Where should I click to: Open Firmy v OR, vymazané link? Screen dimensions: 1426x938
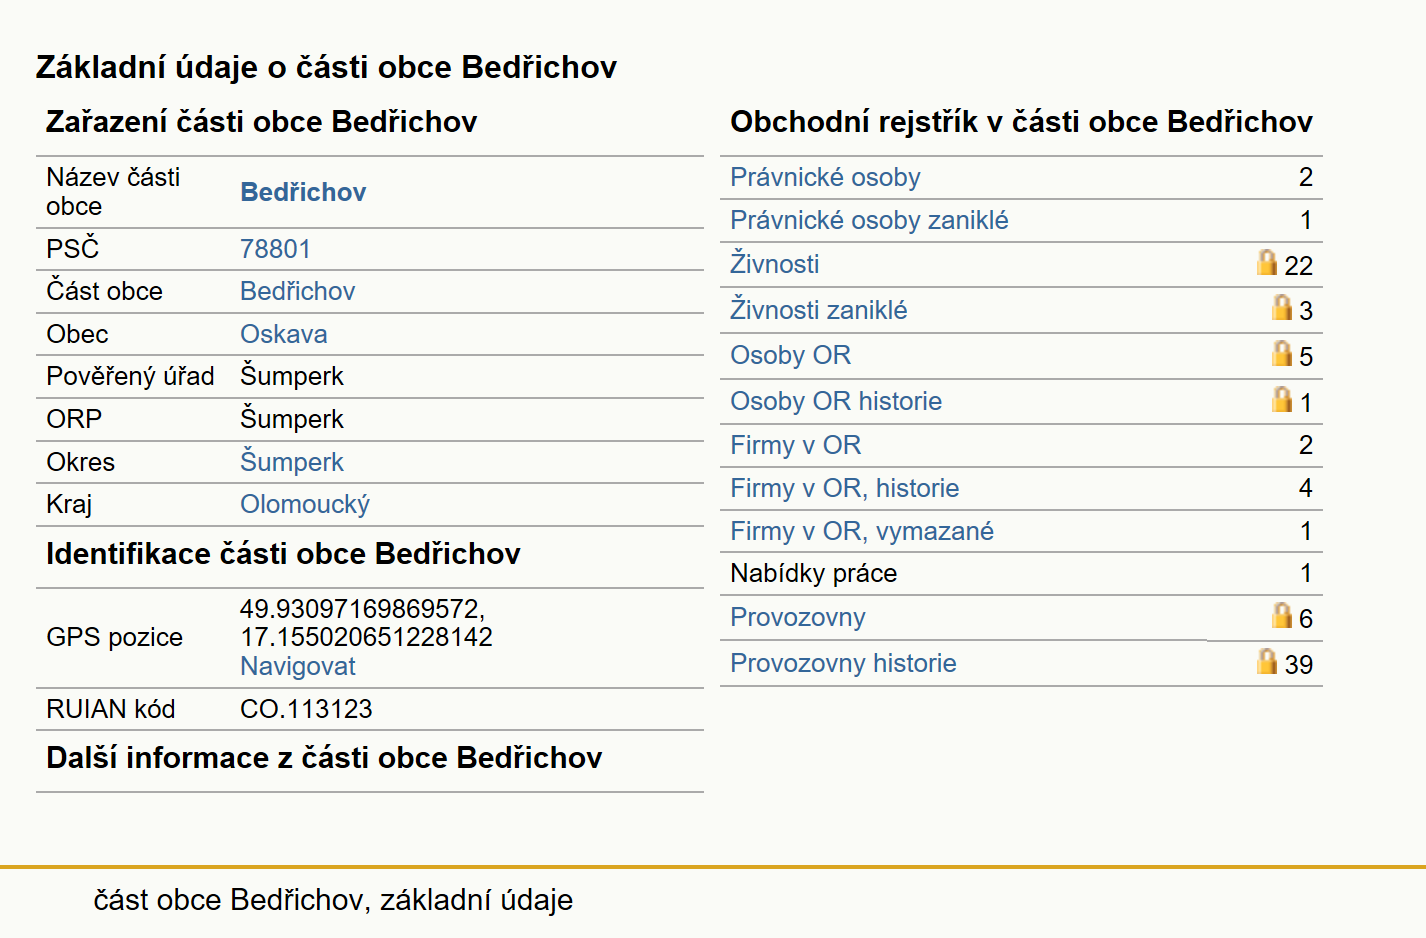tap(861, 531)
